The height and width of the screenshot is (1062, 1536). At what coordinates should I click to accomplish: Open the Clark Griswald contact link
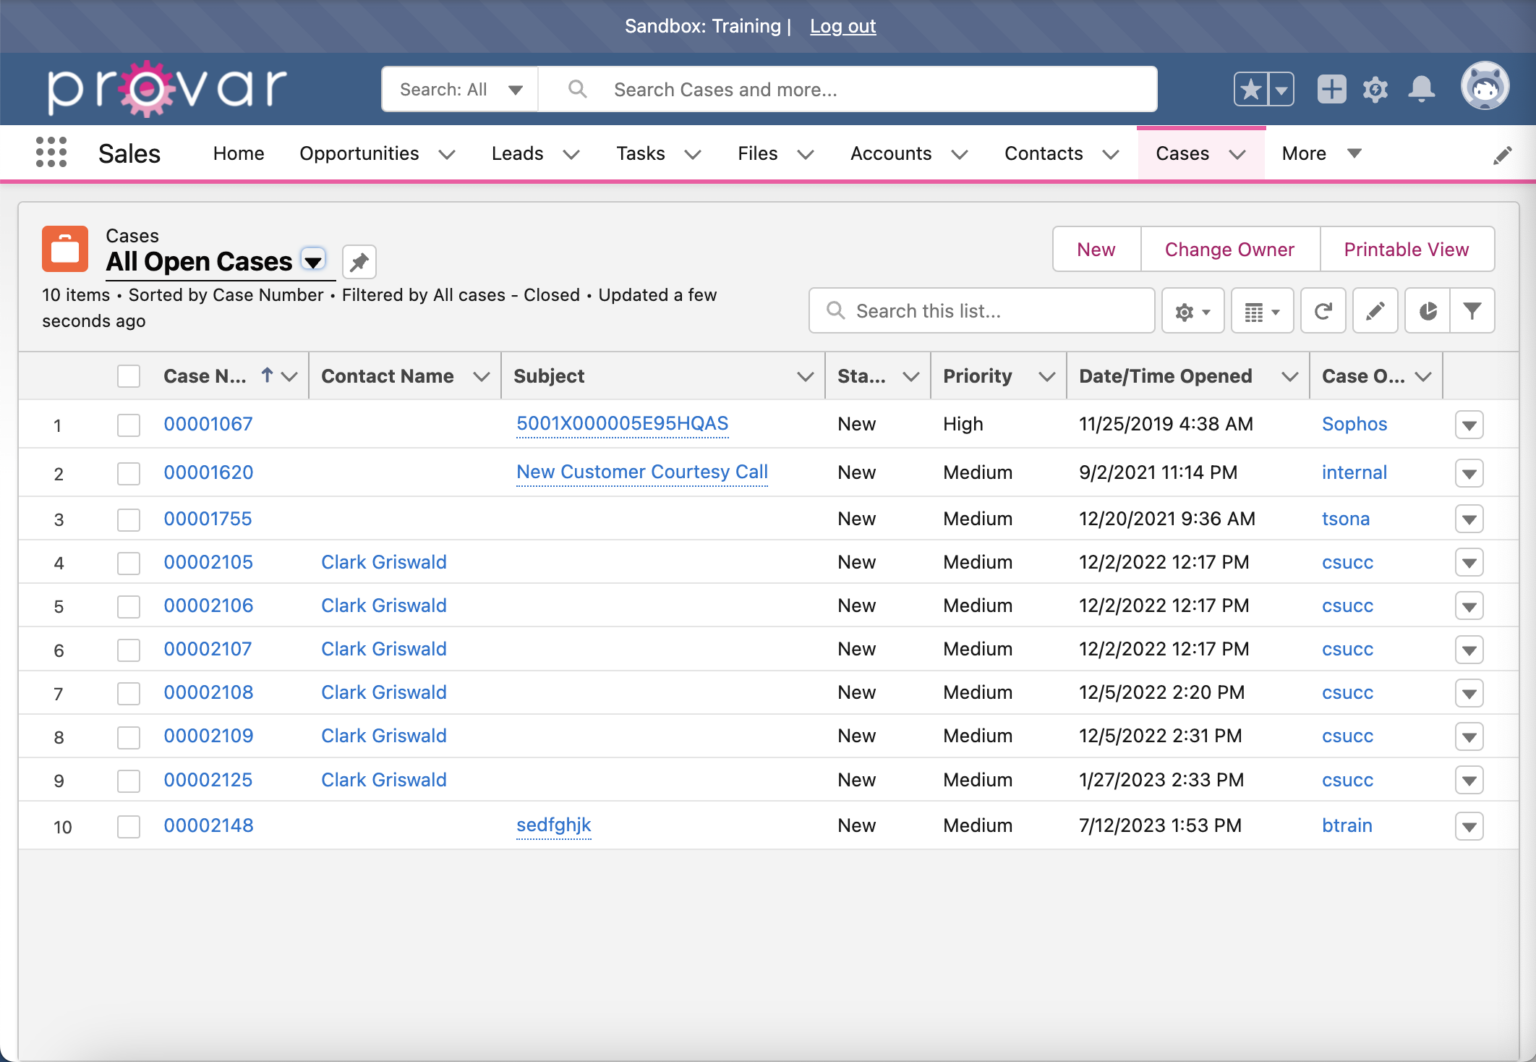click(383, 562)
